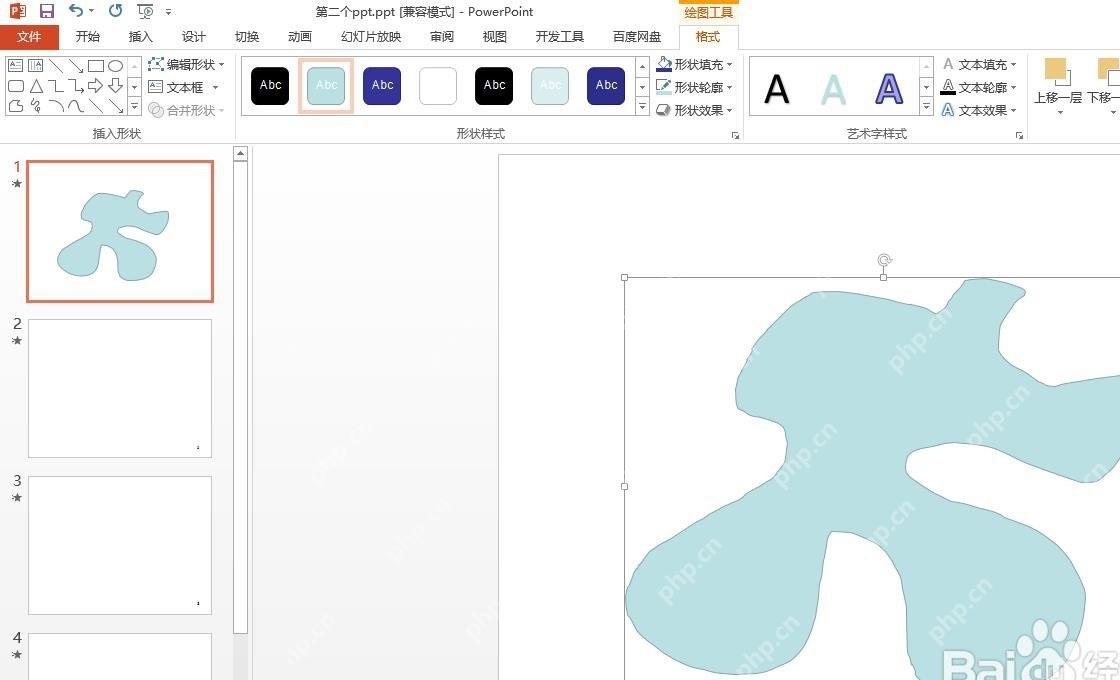The height and width of the screenshot is (680, 1120).
Task: Switch to the 百度网盘 tab
Action: tap(637, 37)
